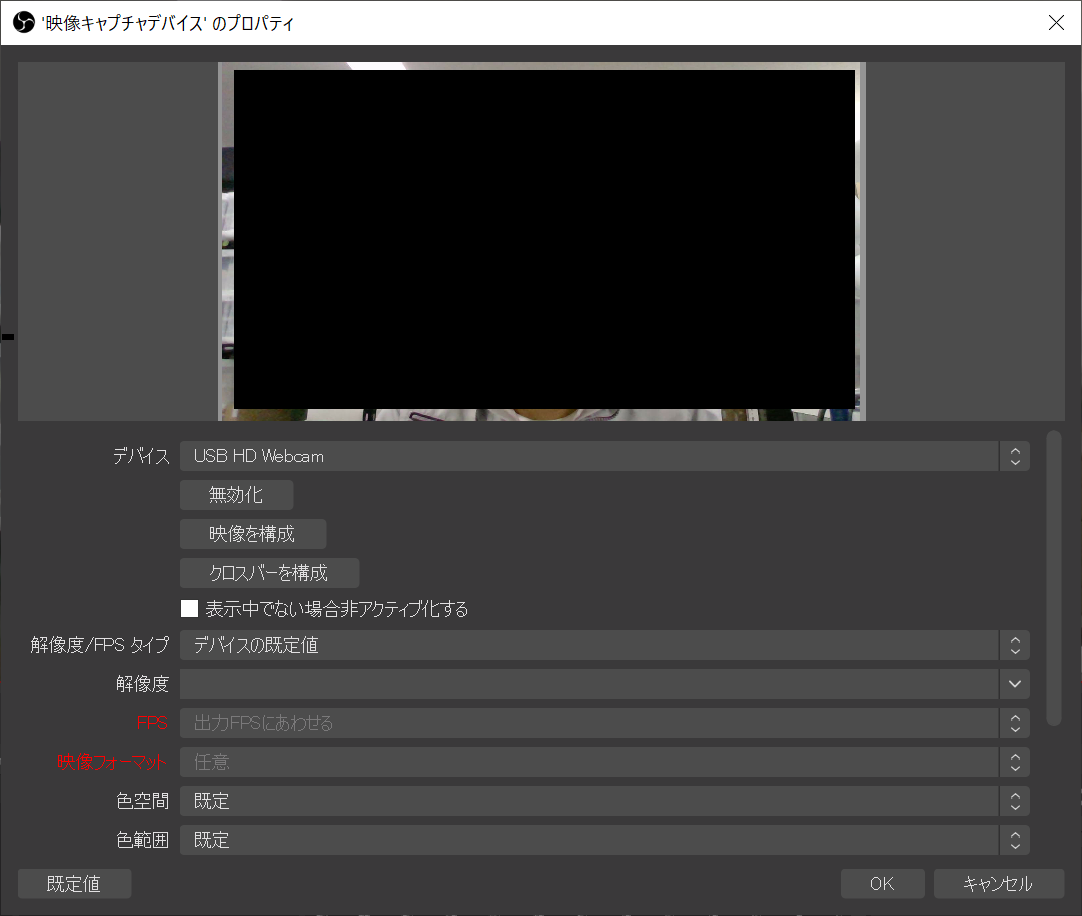This screenshot has height=916, width=1082.
Task: Open the empty 解像度 dropdown
Action: (590, 684)
